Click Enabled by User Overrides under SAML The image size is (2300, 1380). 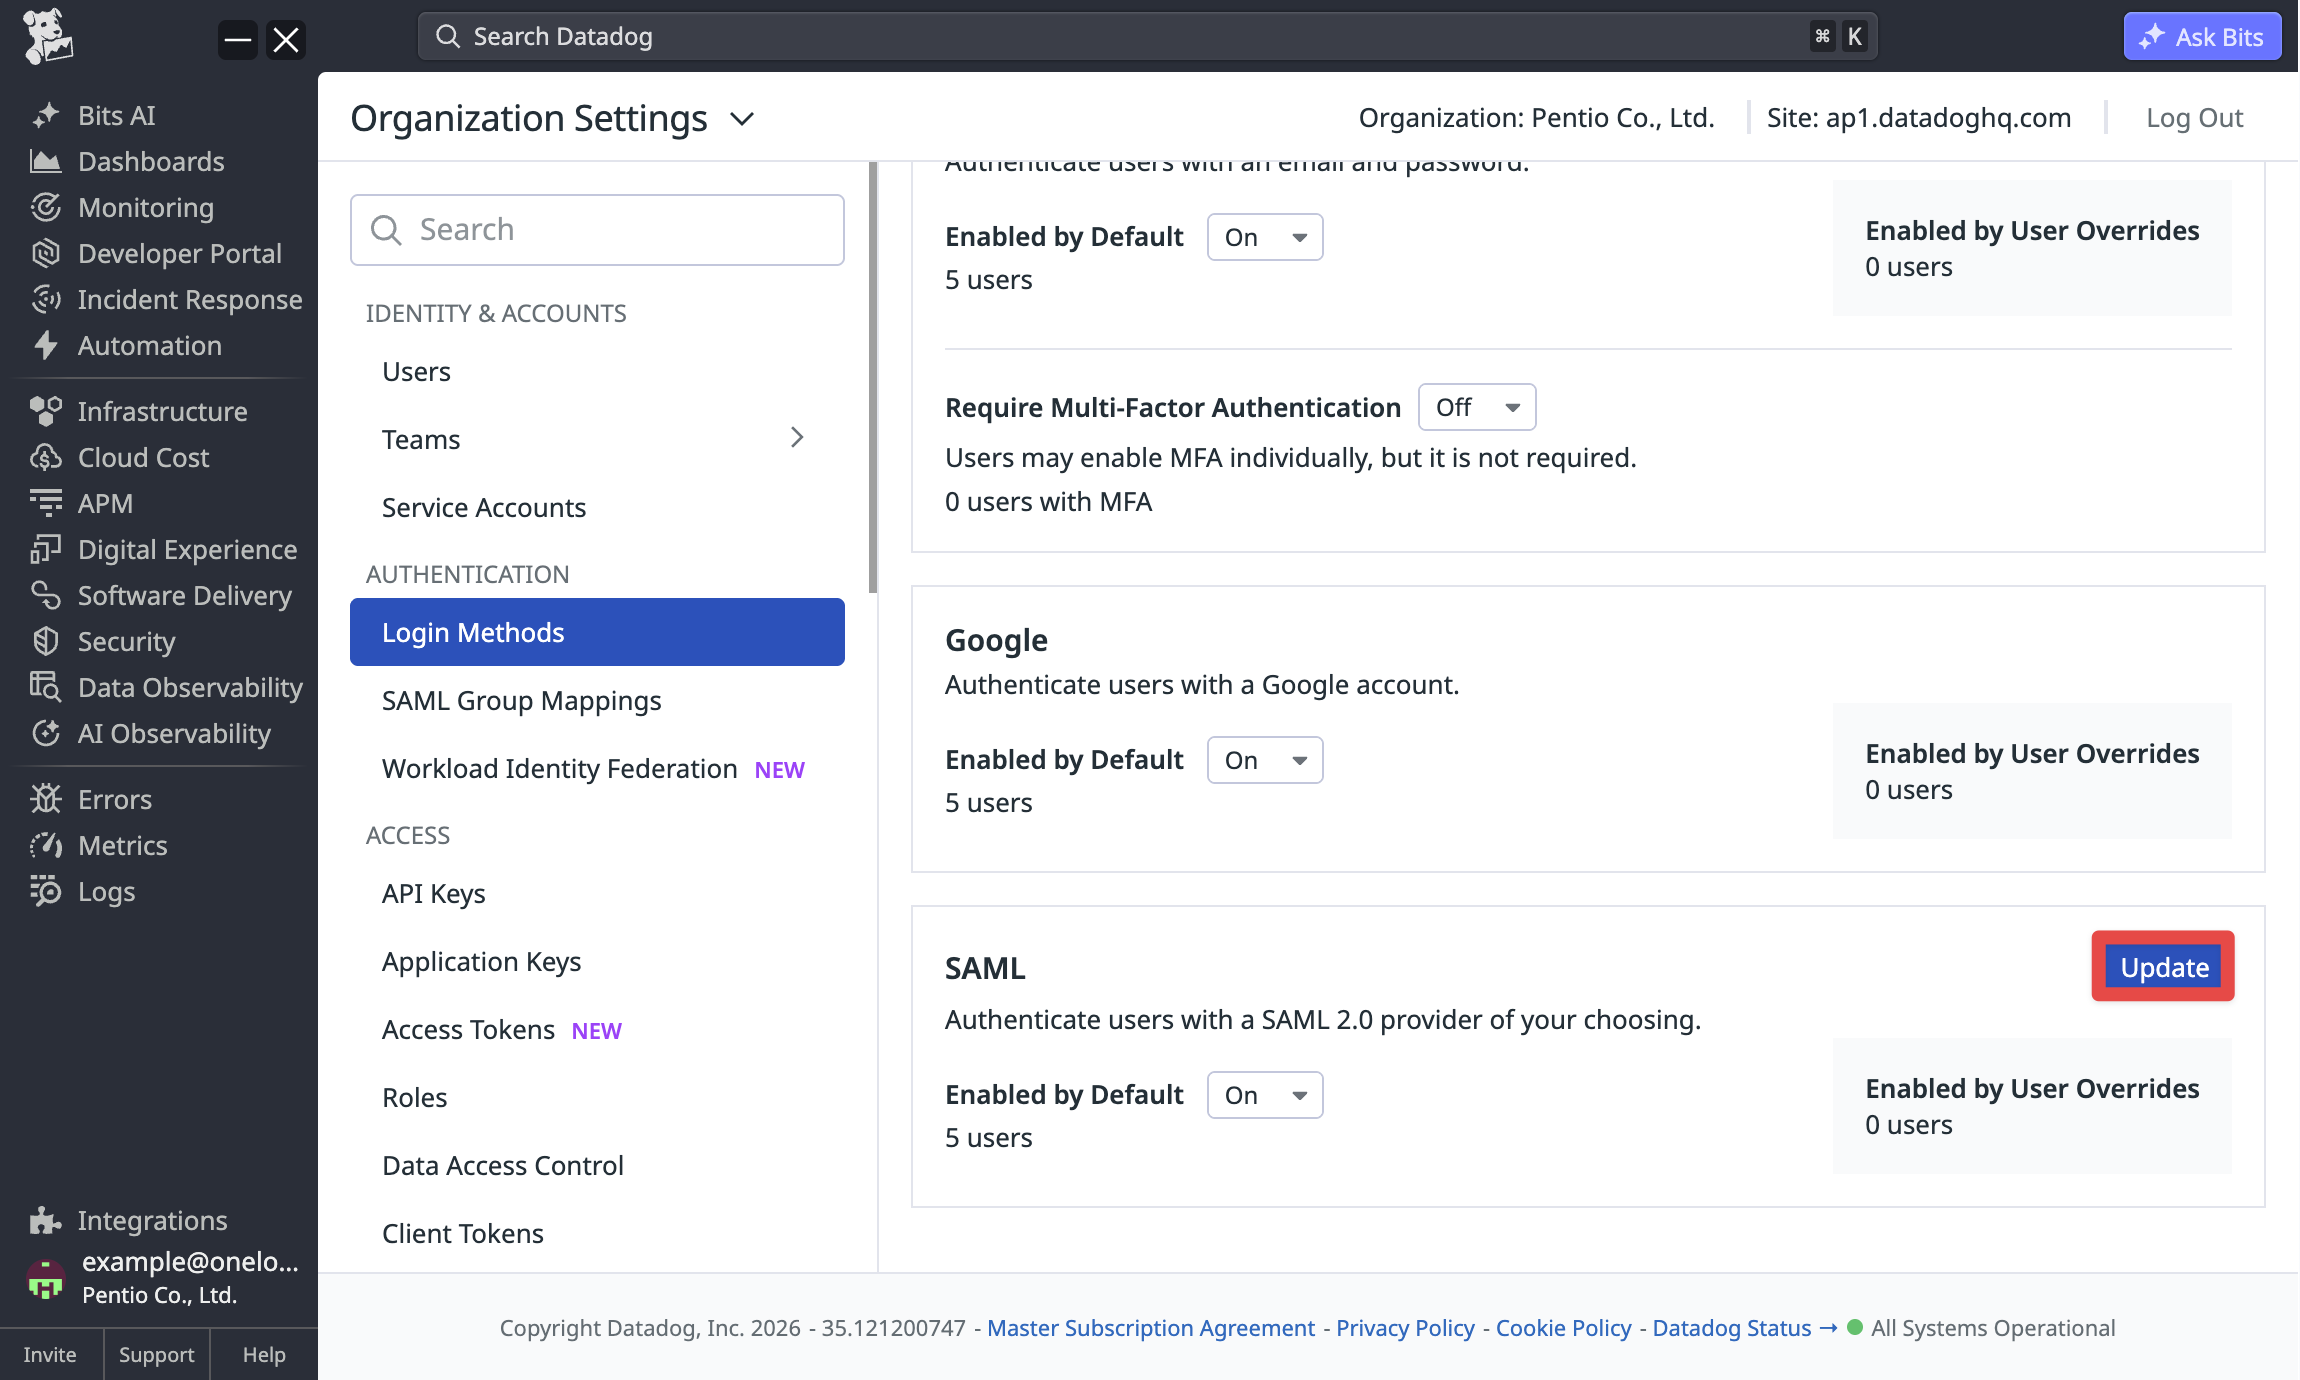coord(2032,1088)
